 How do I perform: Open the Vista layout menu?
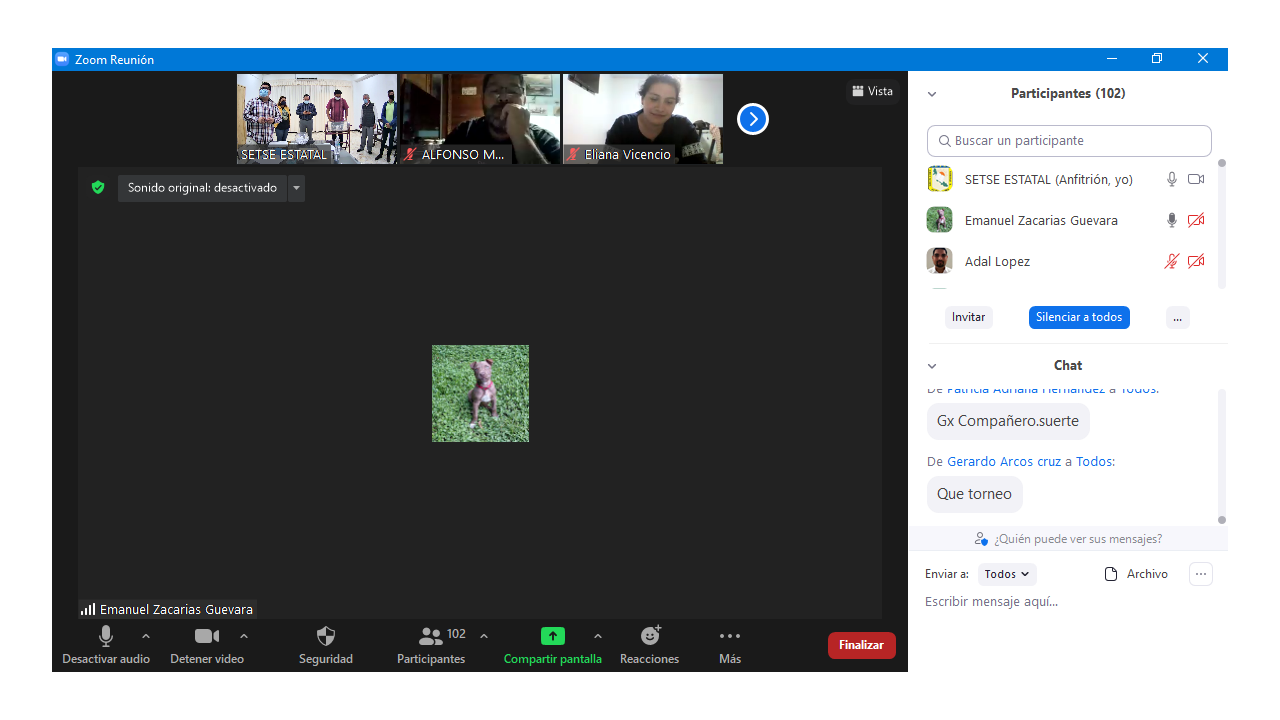(x=872, y=91)
